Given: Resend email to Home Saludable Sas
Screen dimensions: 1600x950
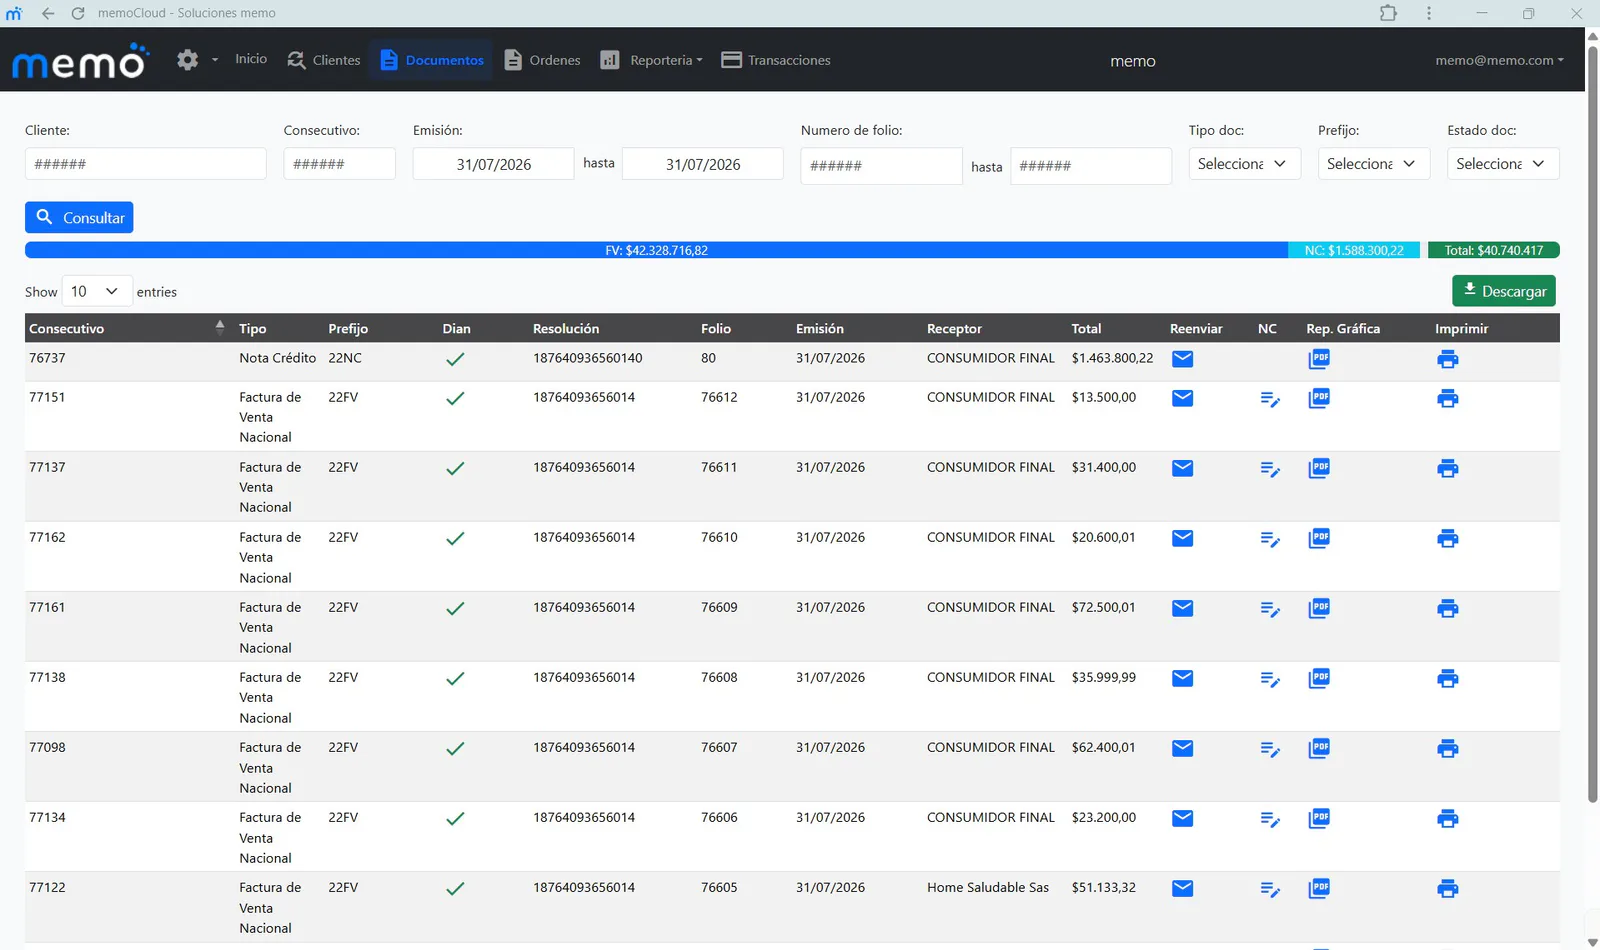Looking at the screenshot, I should (x=1182, y=888).
